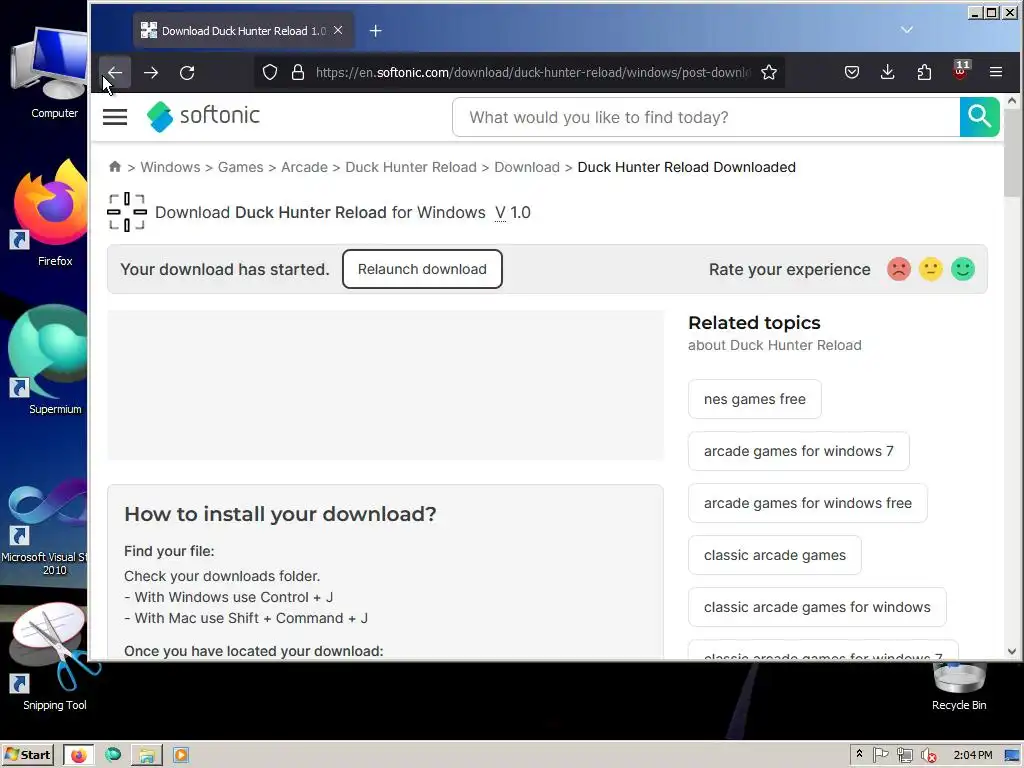
Task: Click the Action Center flag tray icon
Action: (x=881, y=755)
